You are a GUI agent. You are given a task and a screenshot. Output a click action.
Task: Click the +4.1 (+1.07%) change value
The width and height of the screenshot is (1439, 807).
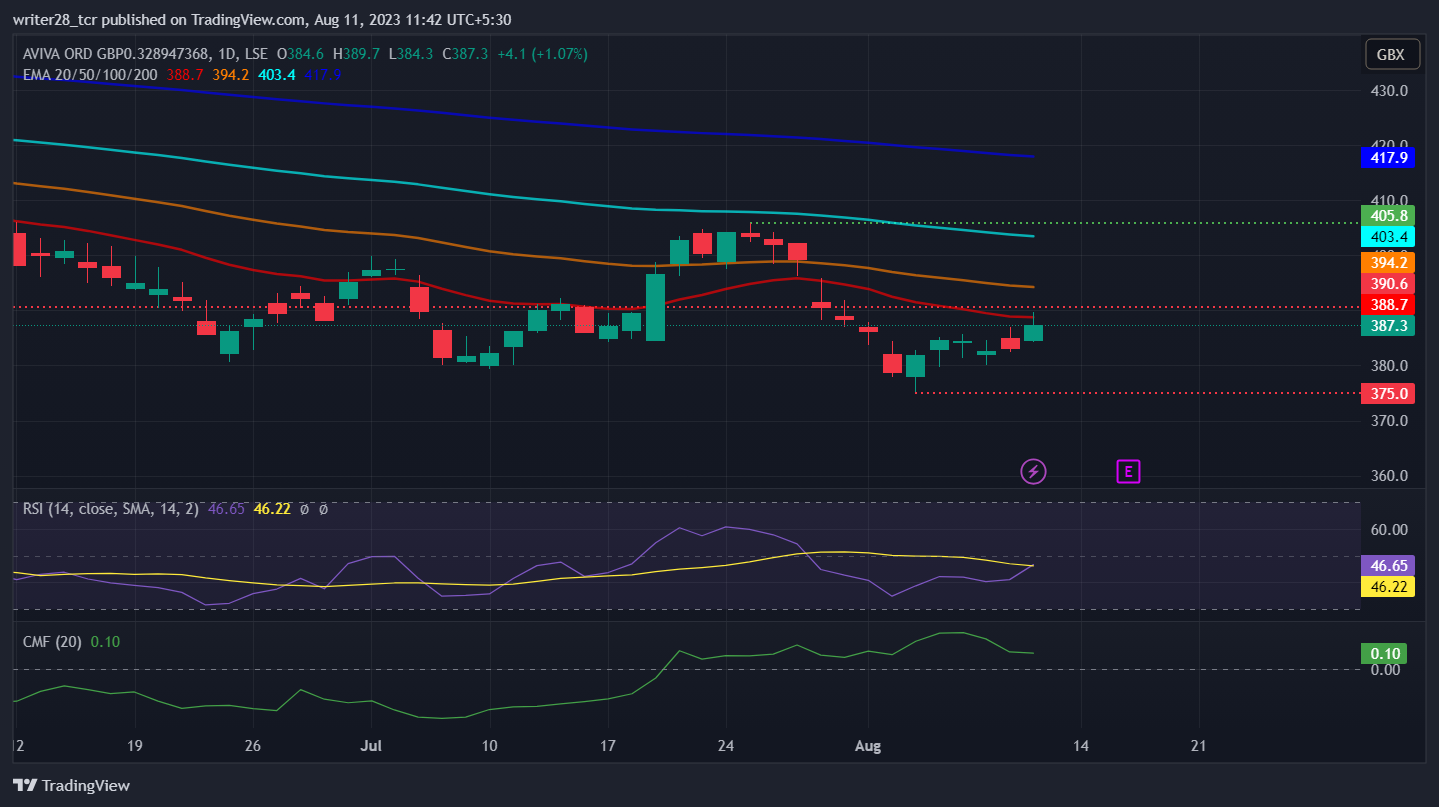pos(545,54)
